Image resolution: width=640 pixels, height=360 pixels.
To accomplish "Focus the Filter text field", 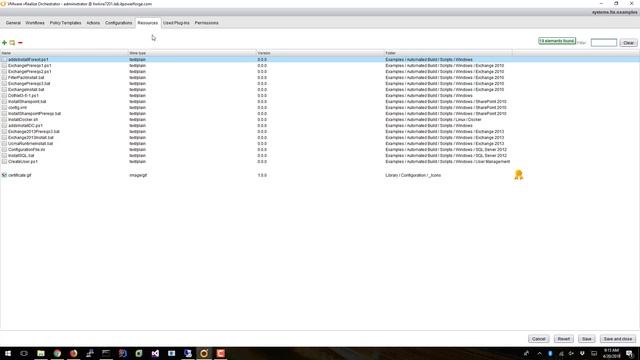I will tap(604, 42).
